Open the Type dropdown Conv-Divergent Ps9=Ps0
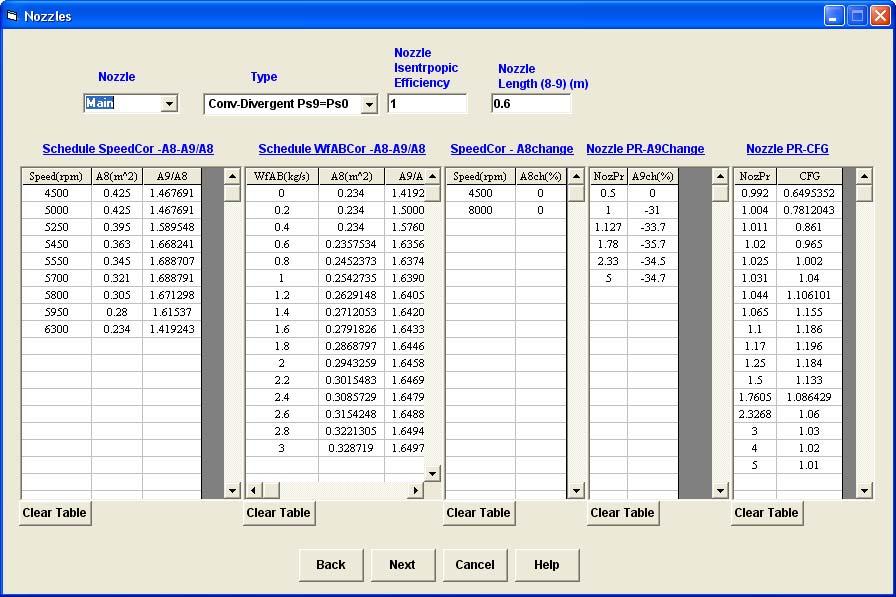Image resolution: width=896 pixels, height=597 pixels. (369, 105)
